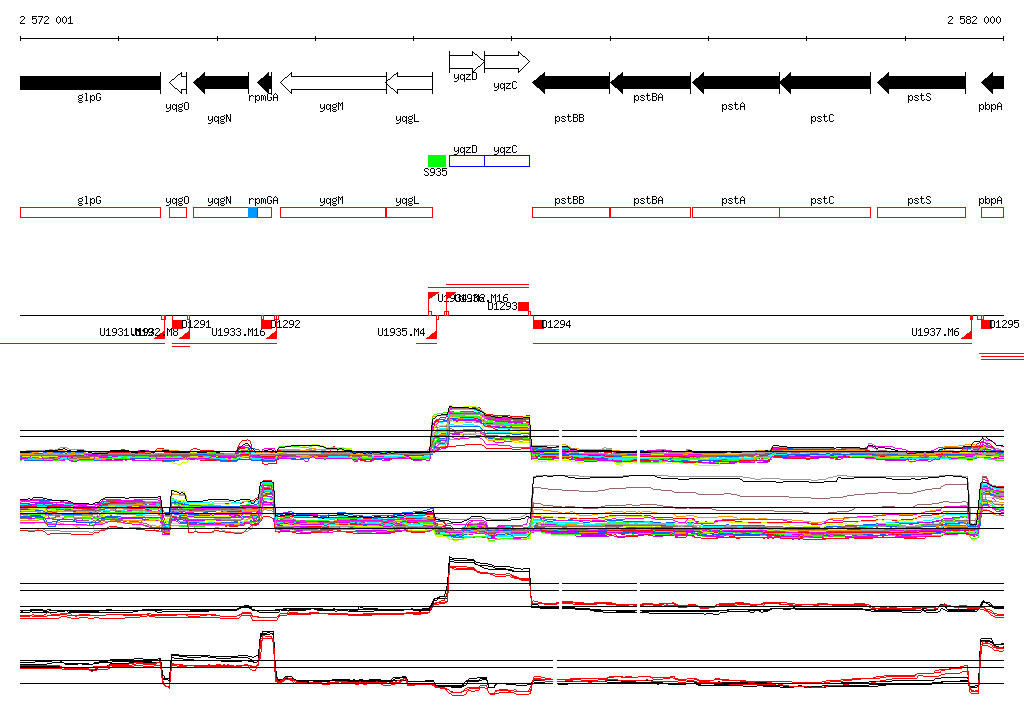Image resolution: width=1024 pixels, height=714 pixels.
Task: Select the U1933.M16 upshift marker label
Action: click(x=238, y=333)
